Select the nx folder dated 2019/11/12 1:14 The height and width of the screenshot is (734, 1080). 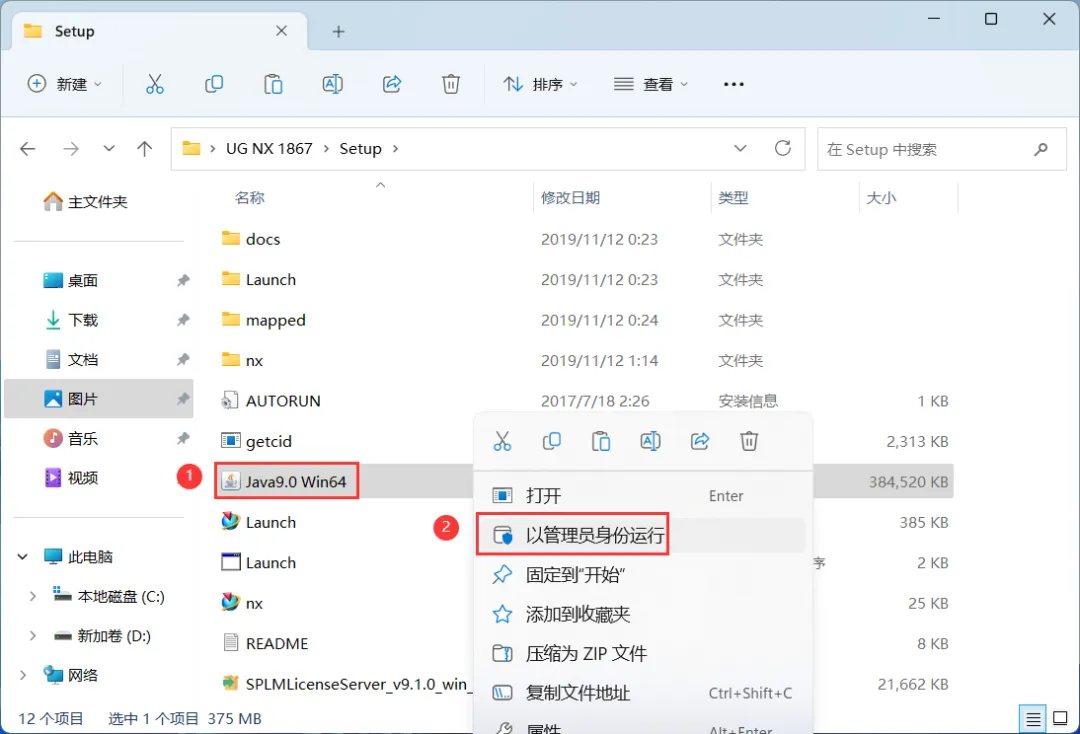[242, 361]
